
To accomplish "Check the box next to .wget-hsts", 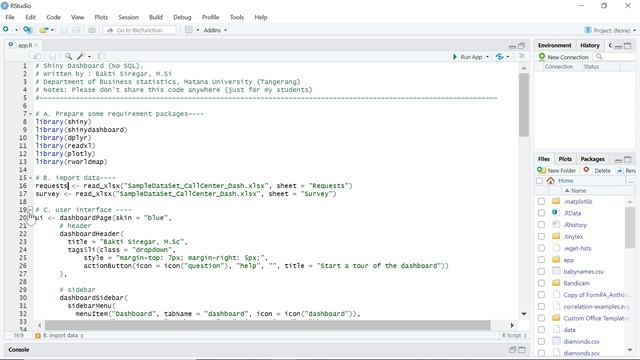I will 541,248.
